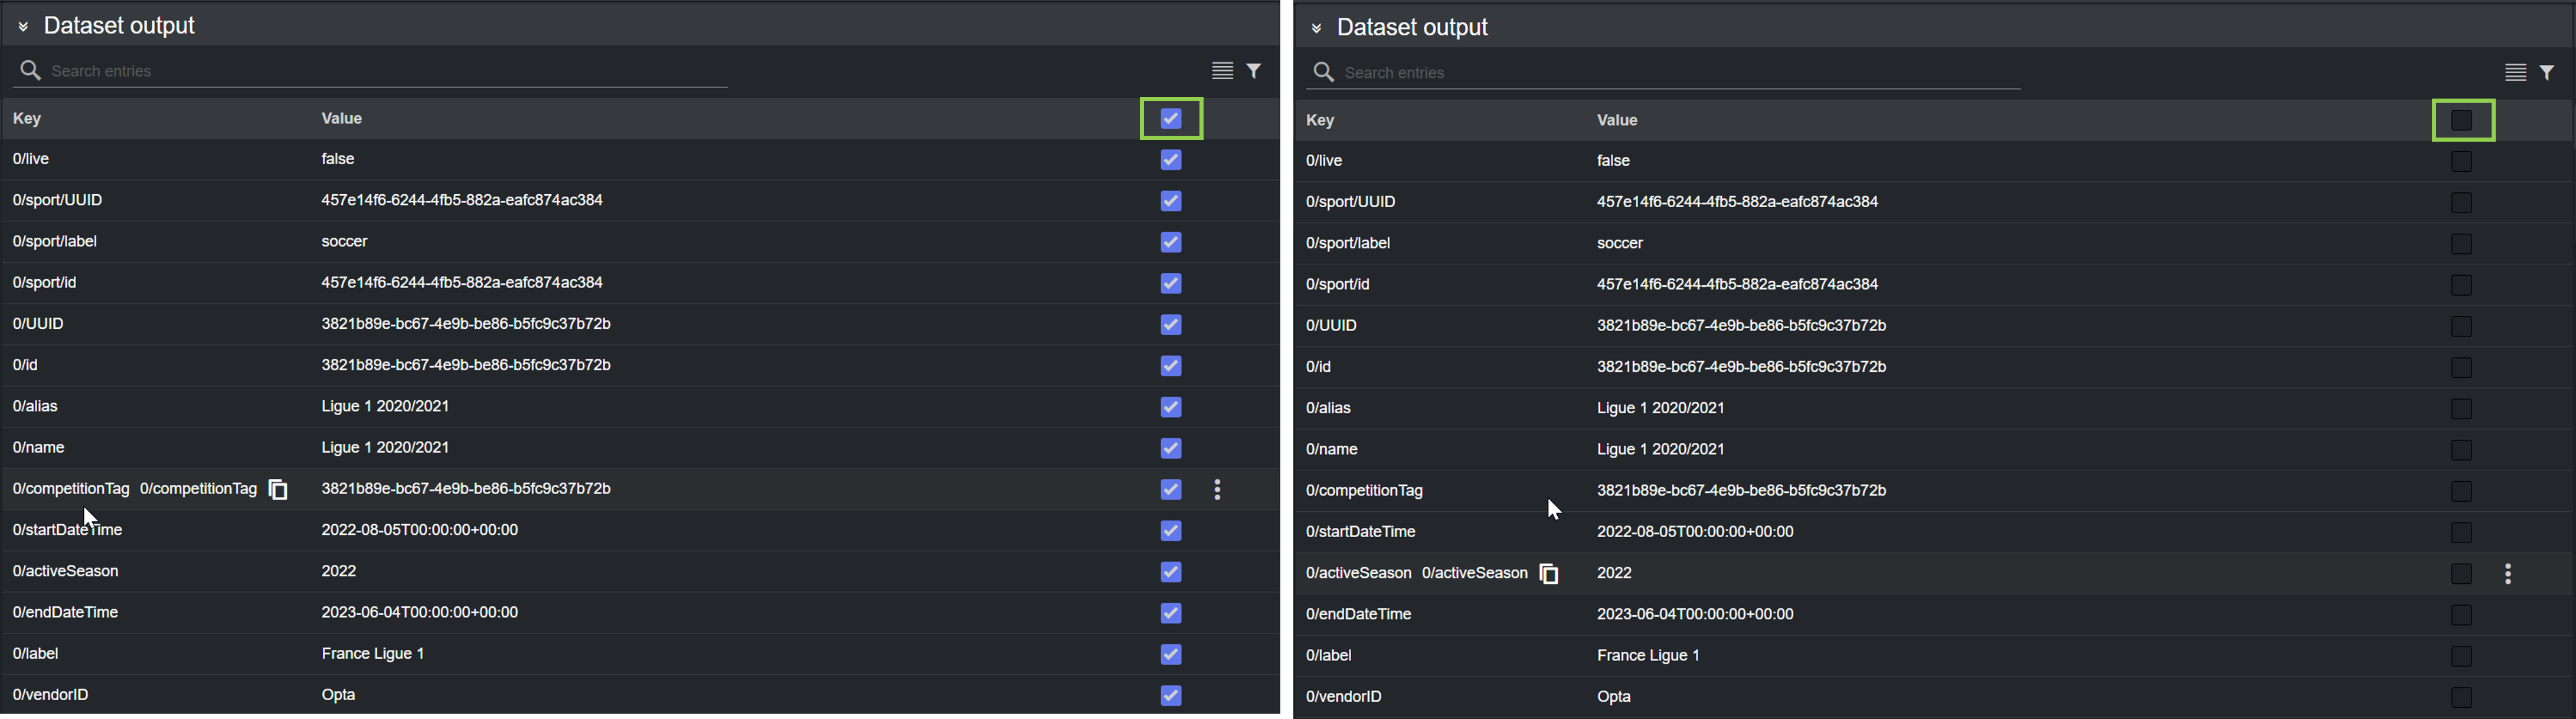Uncheck the select-all checkbox in left panel header

pos(1171,119)
